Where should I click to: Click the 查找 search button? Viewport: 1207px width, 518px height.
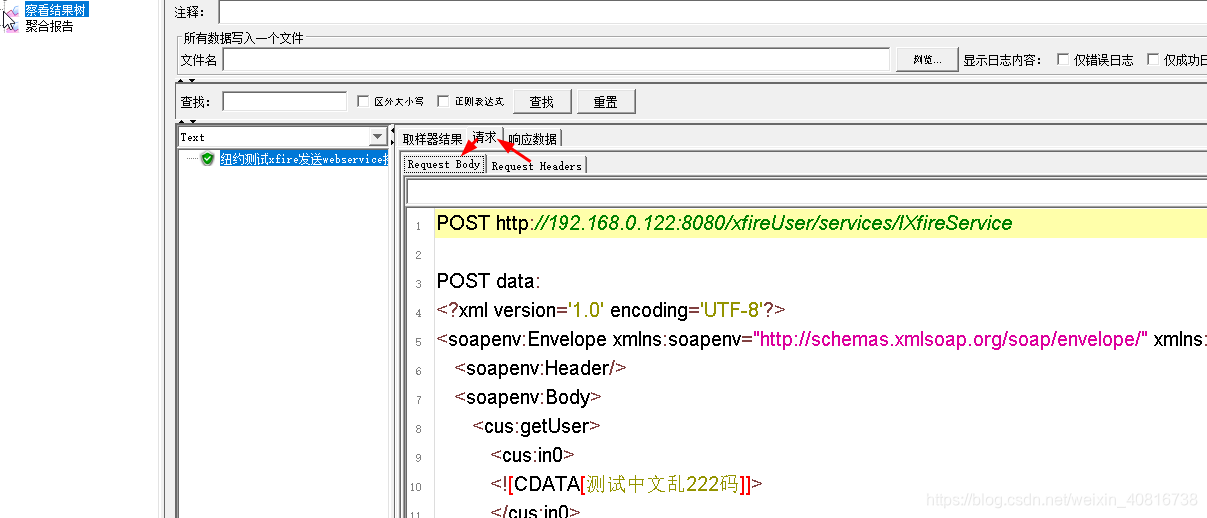[542, 102]
